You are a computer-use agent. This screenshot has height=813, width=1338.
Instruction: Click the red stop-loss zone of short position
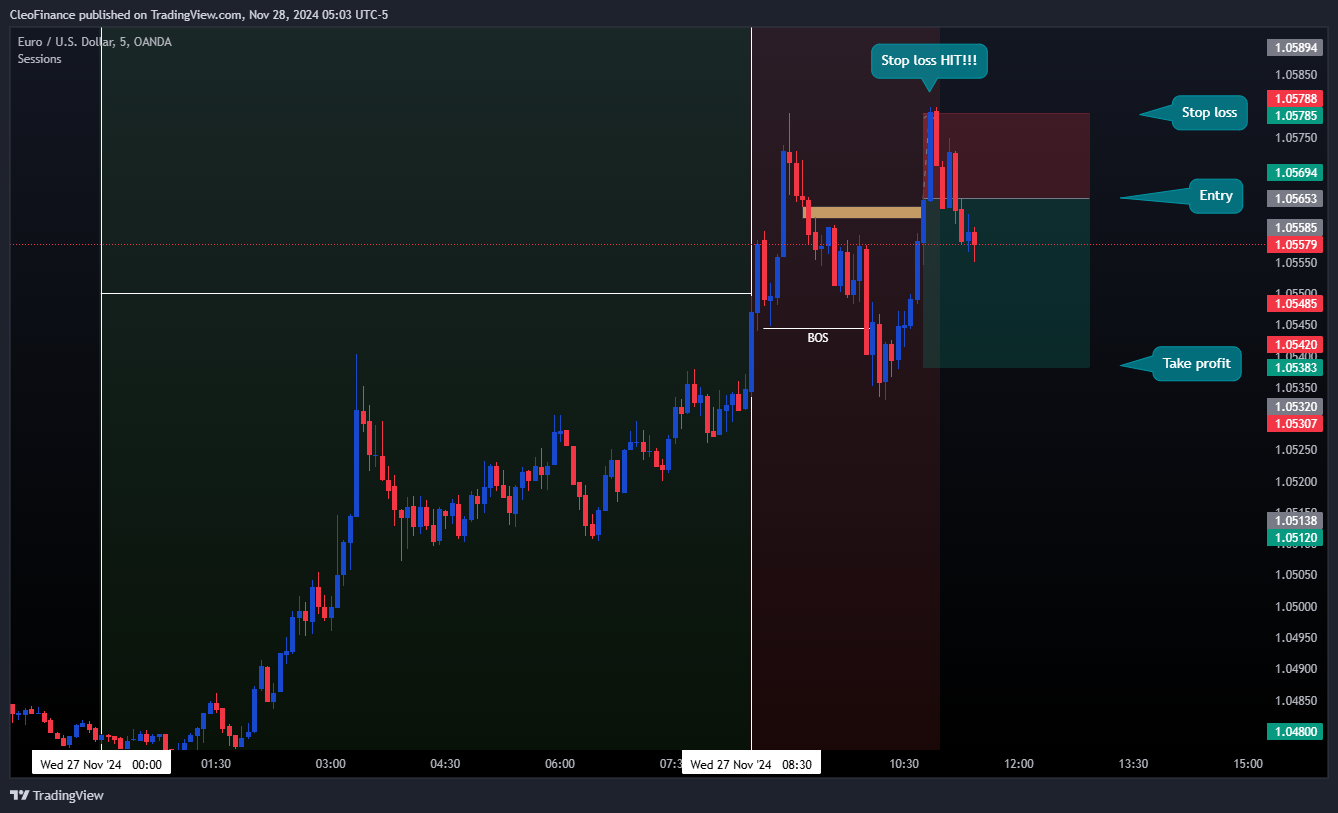1006,155
